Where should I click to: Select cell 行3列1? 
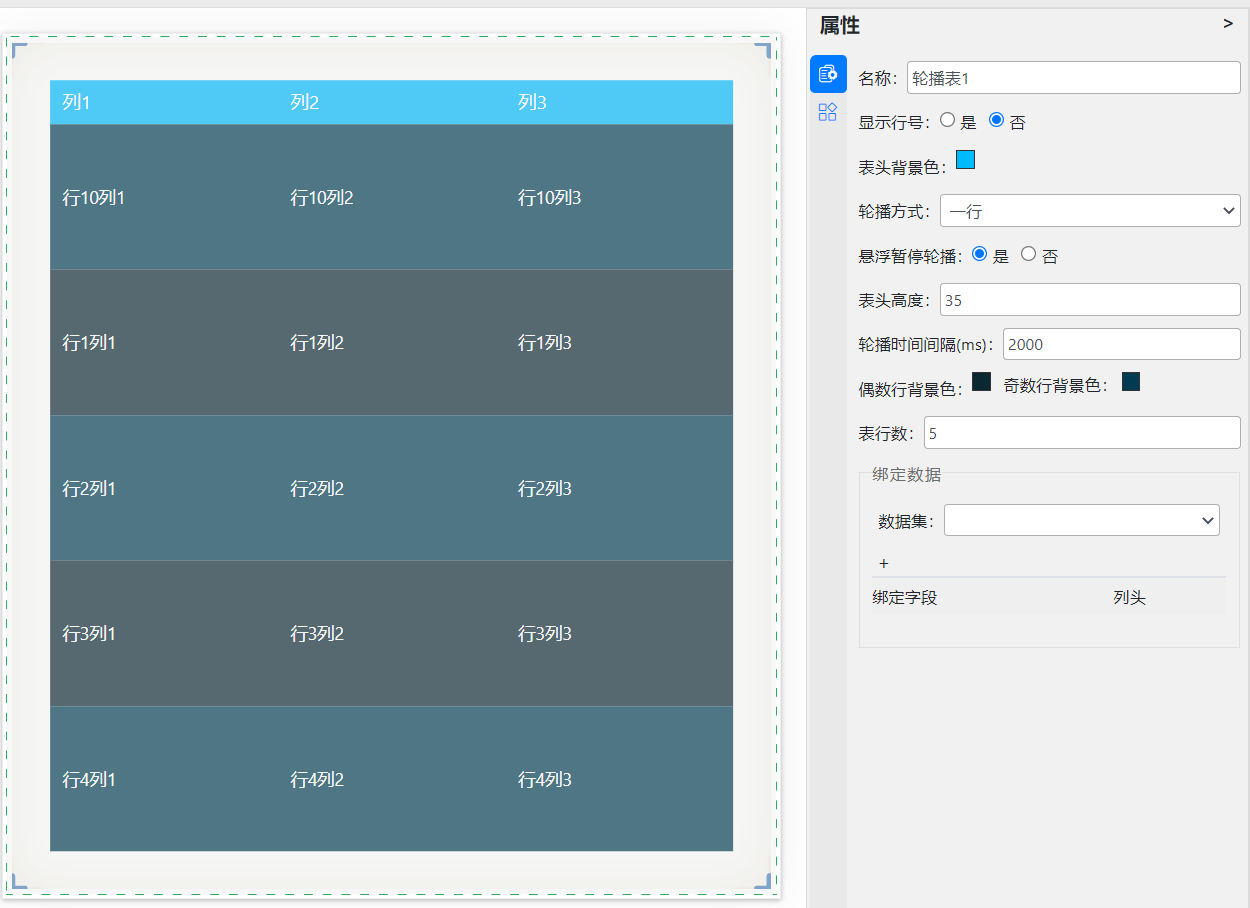(x=89, y=634)
